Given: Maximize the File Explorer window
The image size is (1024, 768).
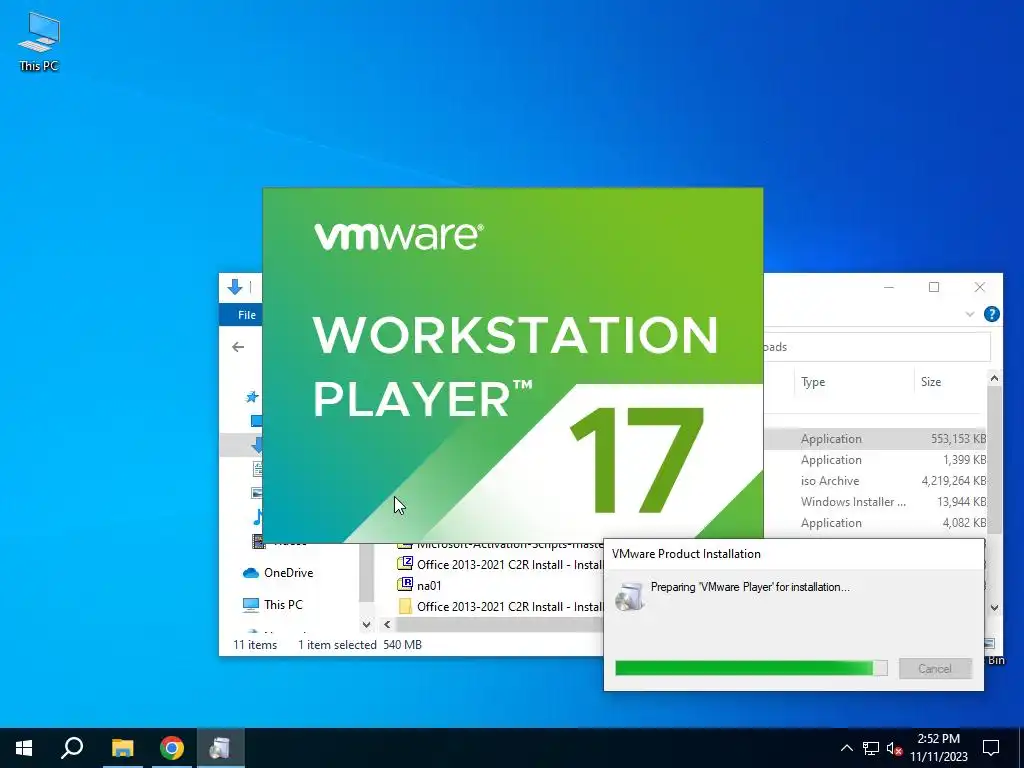Looking at the screenshot, I should pos(934,287).
